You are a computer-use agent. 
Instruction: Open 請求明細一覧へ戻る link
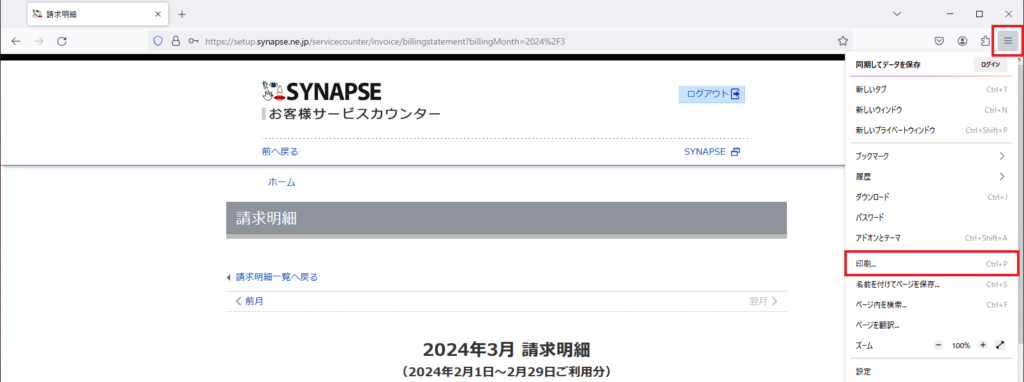(x=277, y=277)
